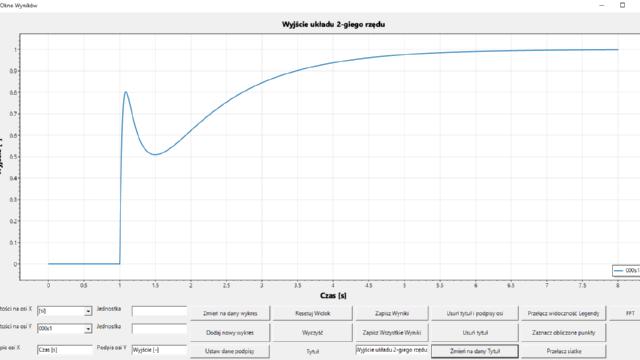Click the Usuń tytuł i podpisy osi button
640x360 pixels.
pos(475,313)
